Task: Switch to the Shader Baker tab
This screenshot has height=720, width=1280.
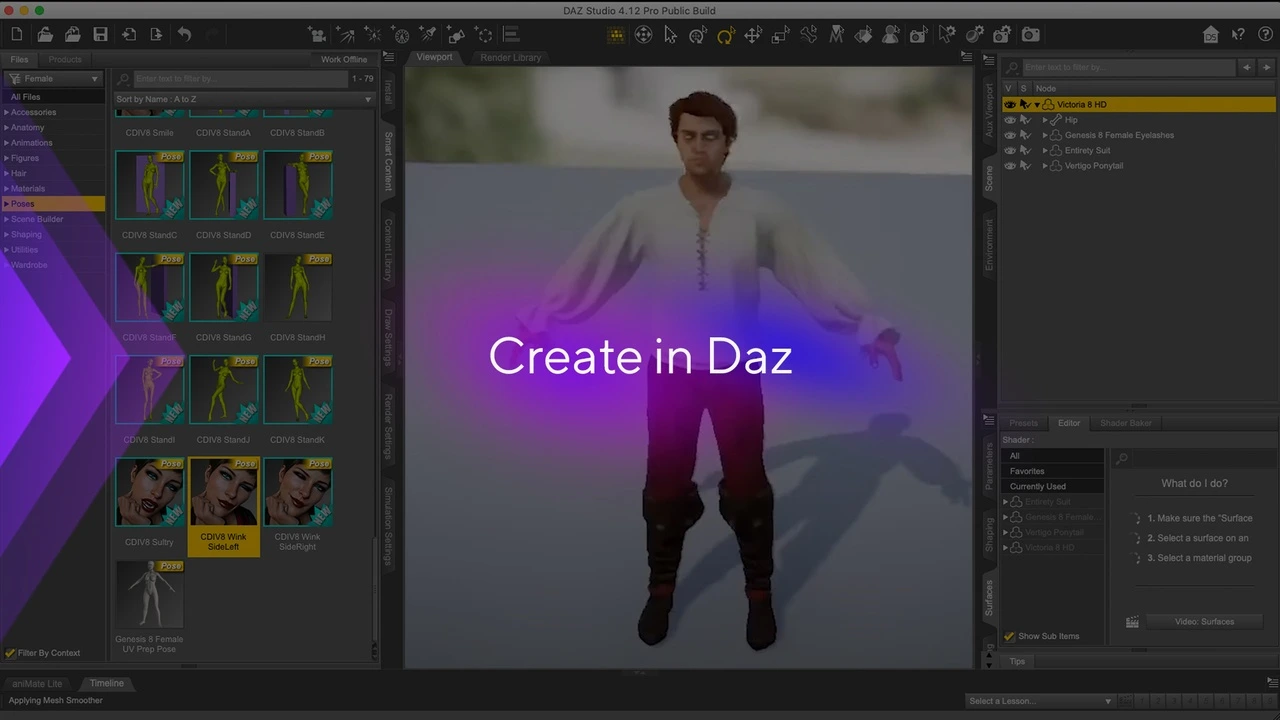Action: pos(1125,423)
